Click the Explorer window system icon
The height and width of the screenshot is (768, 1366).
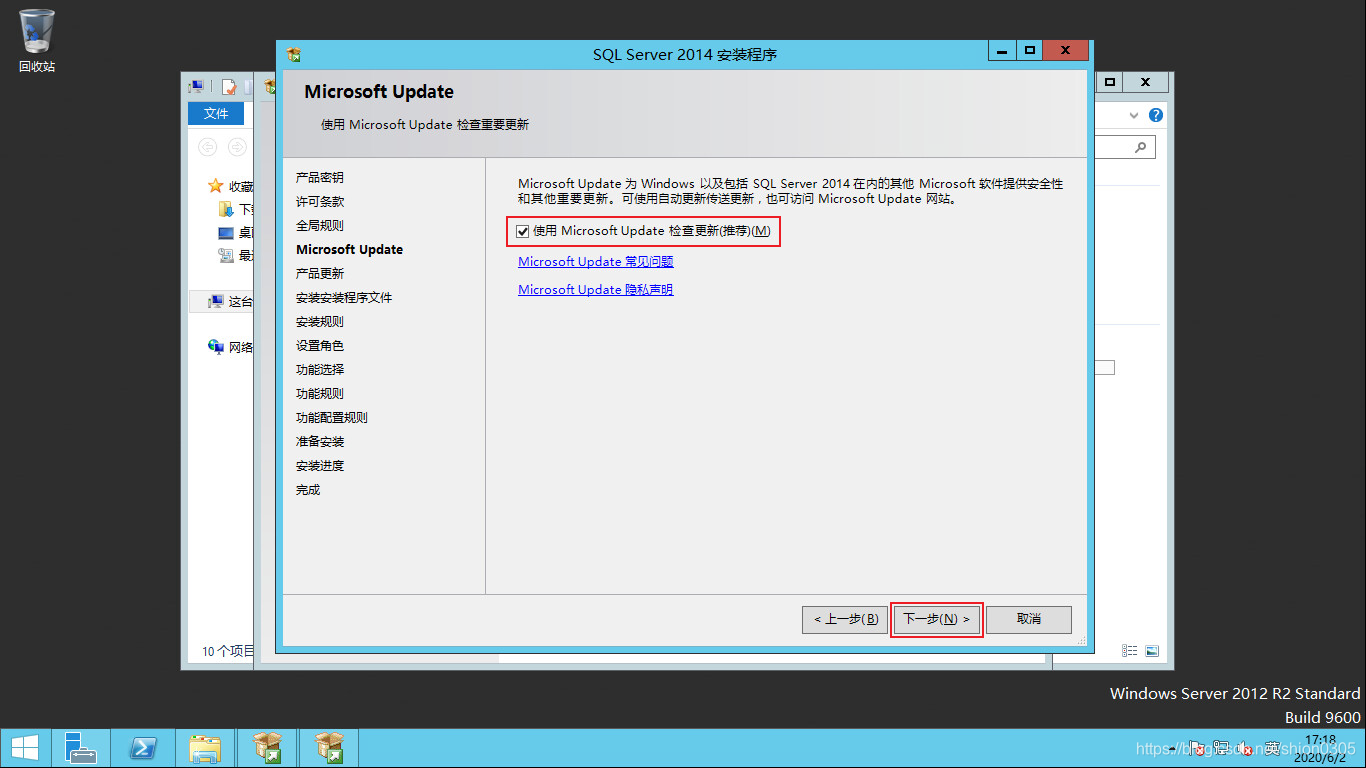pos(196,87)
